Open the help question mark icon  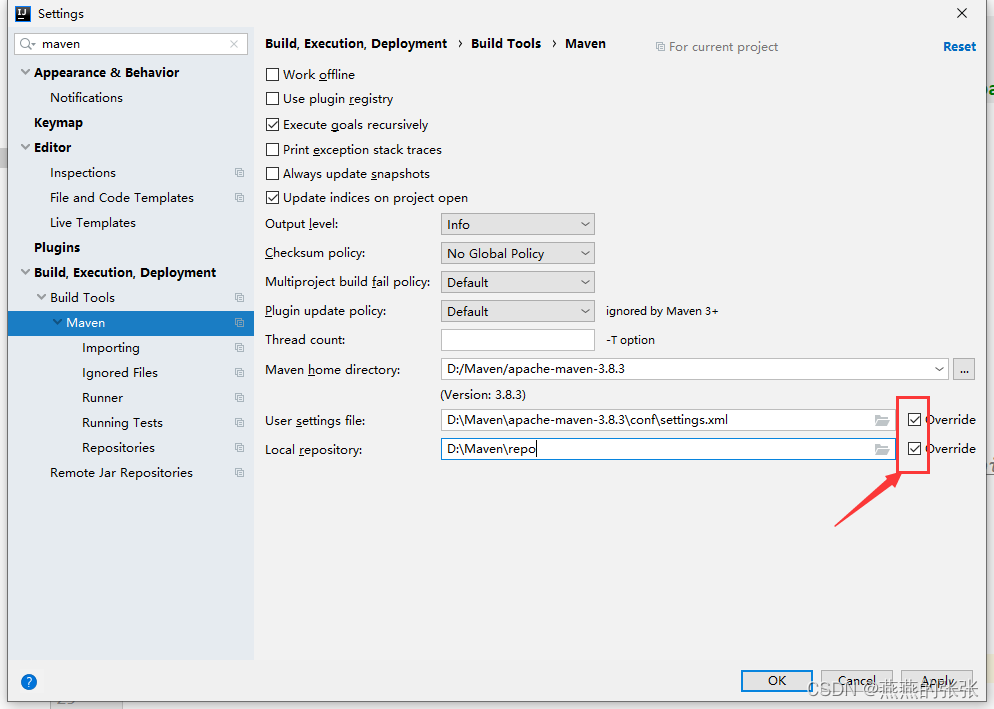point(29,682)
